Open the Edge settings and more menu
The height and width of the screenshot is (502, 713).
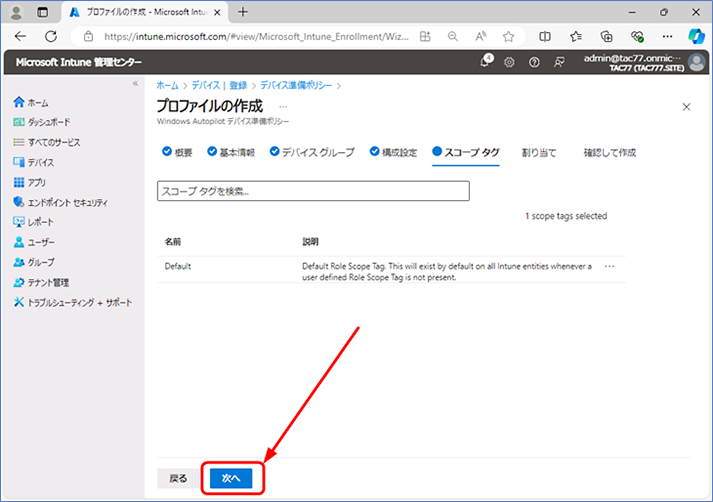(x=668, y=36)
